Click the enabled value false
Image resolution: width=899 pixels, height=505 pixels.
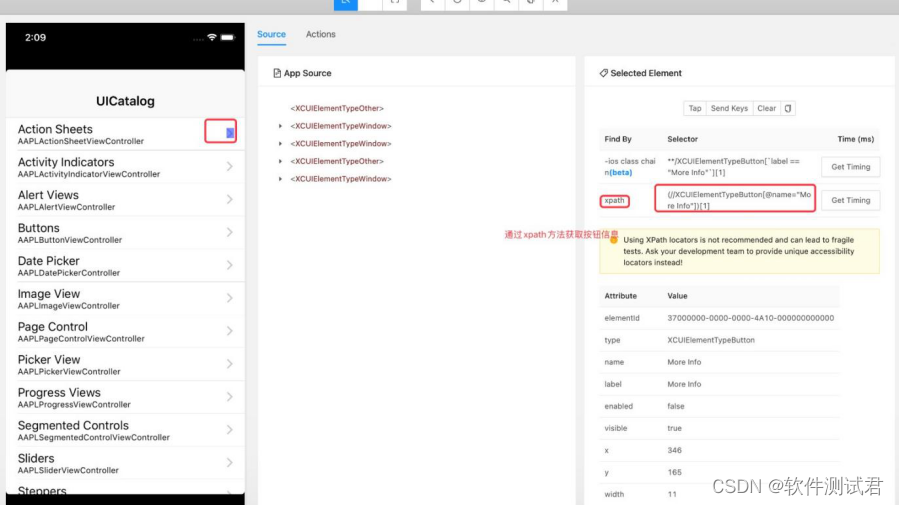click(x=676, y=406)
